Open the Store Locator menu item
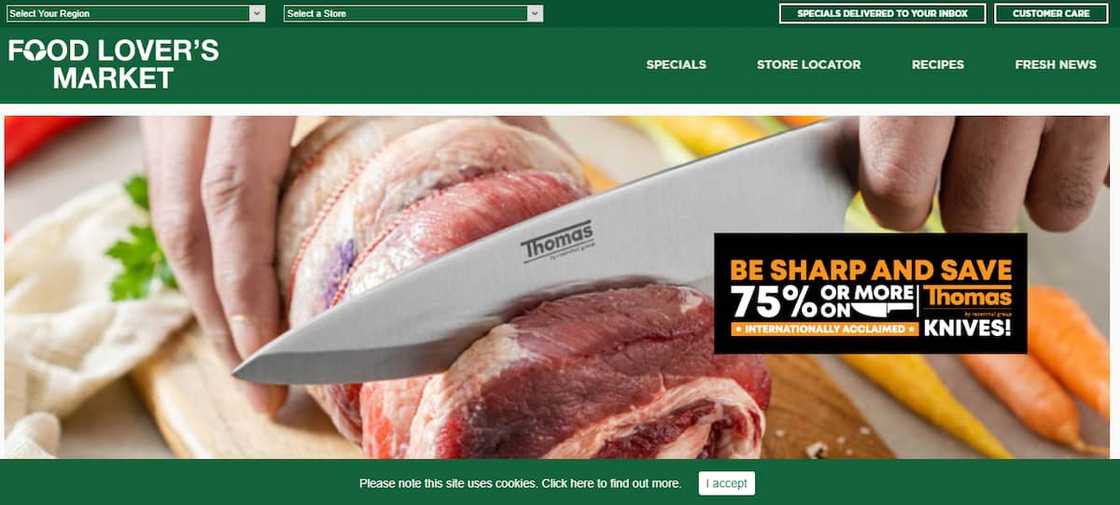The width and height of the screenshot is (1120, 505). pos(809,64)
